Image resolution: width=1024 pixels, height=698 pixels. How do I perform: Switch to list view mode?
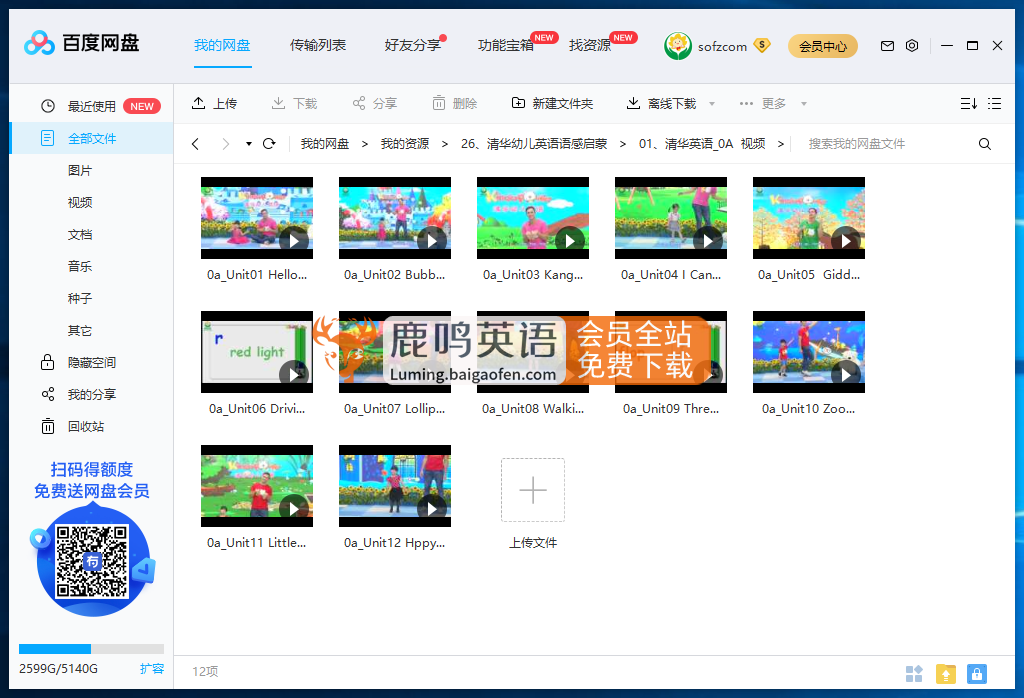click(x=995, y=104)
